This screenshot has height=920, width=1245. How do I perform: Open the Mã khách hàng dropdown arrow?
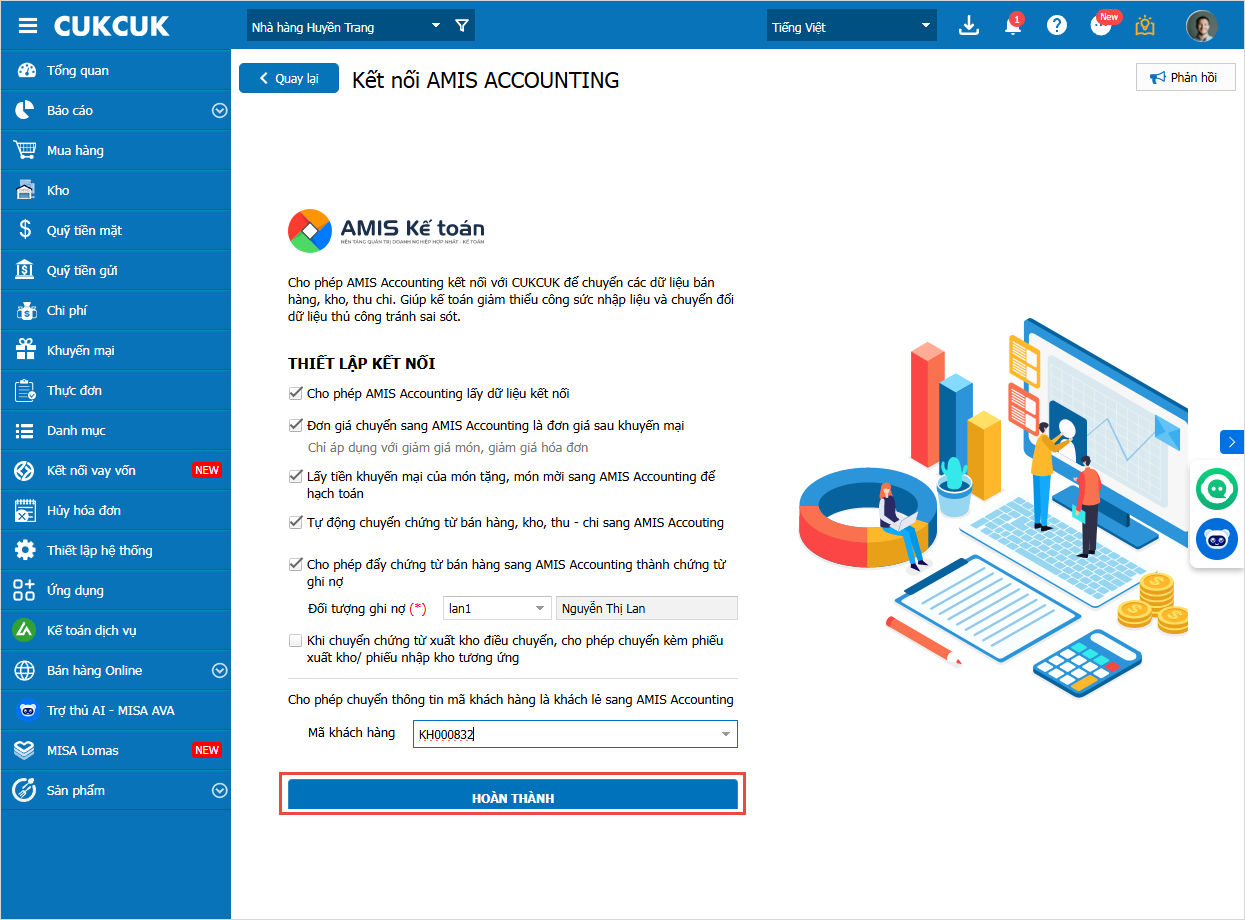[726, 735]
